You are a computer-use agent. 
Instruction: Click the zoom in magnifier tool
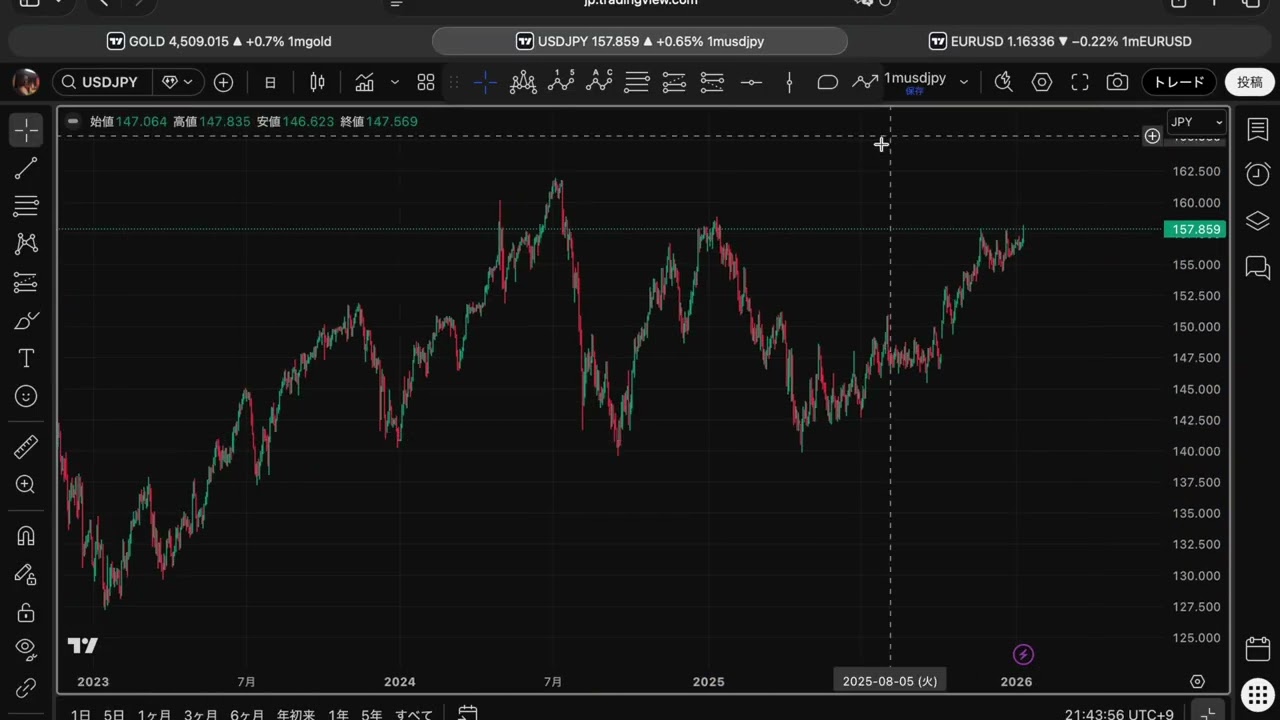pos(26,485)
